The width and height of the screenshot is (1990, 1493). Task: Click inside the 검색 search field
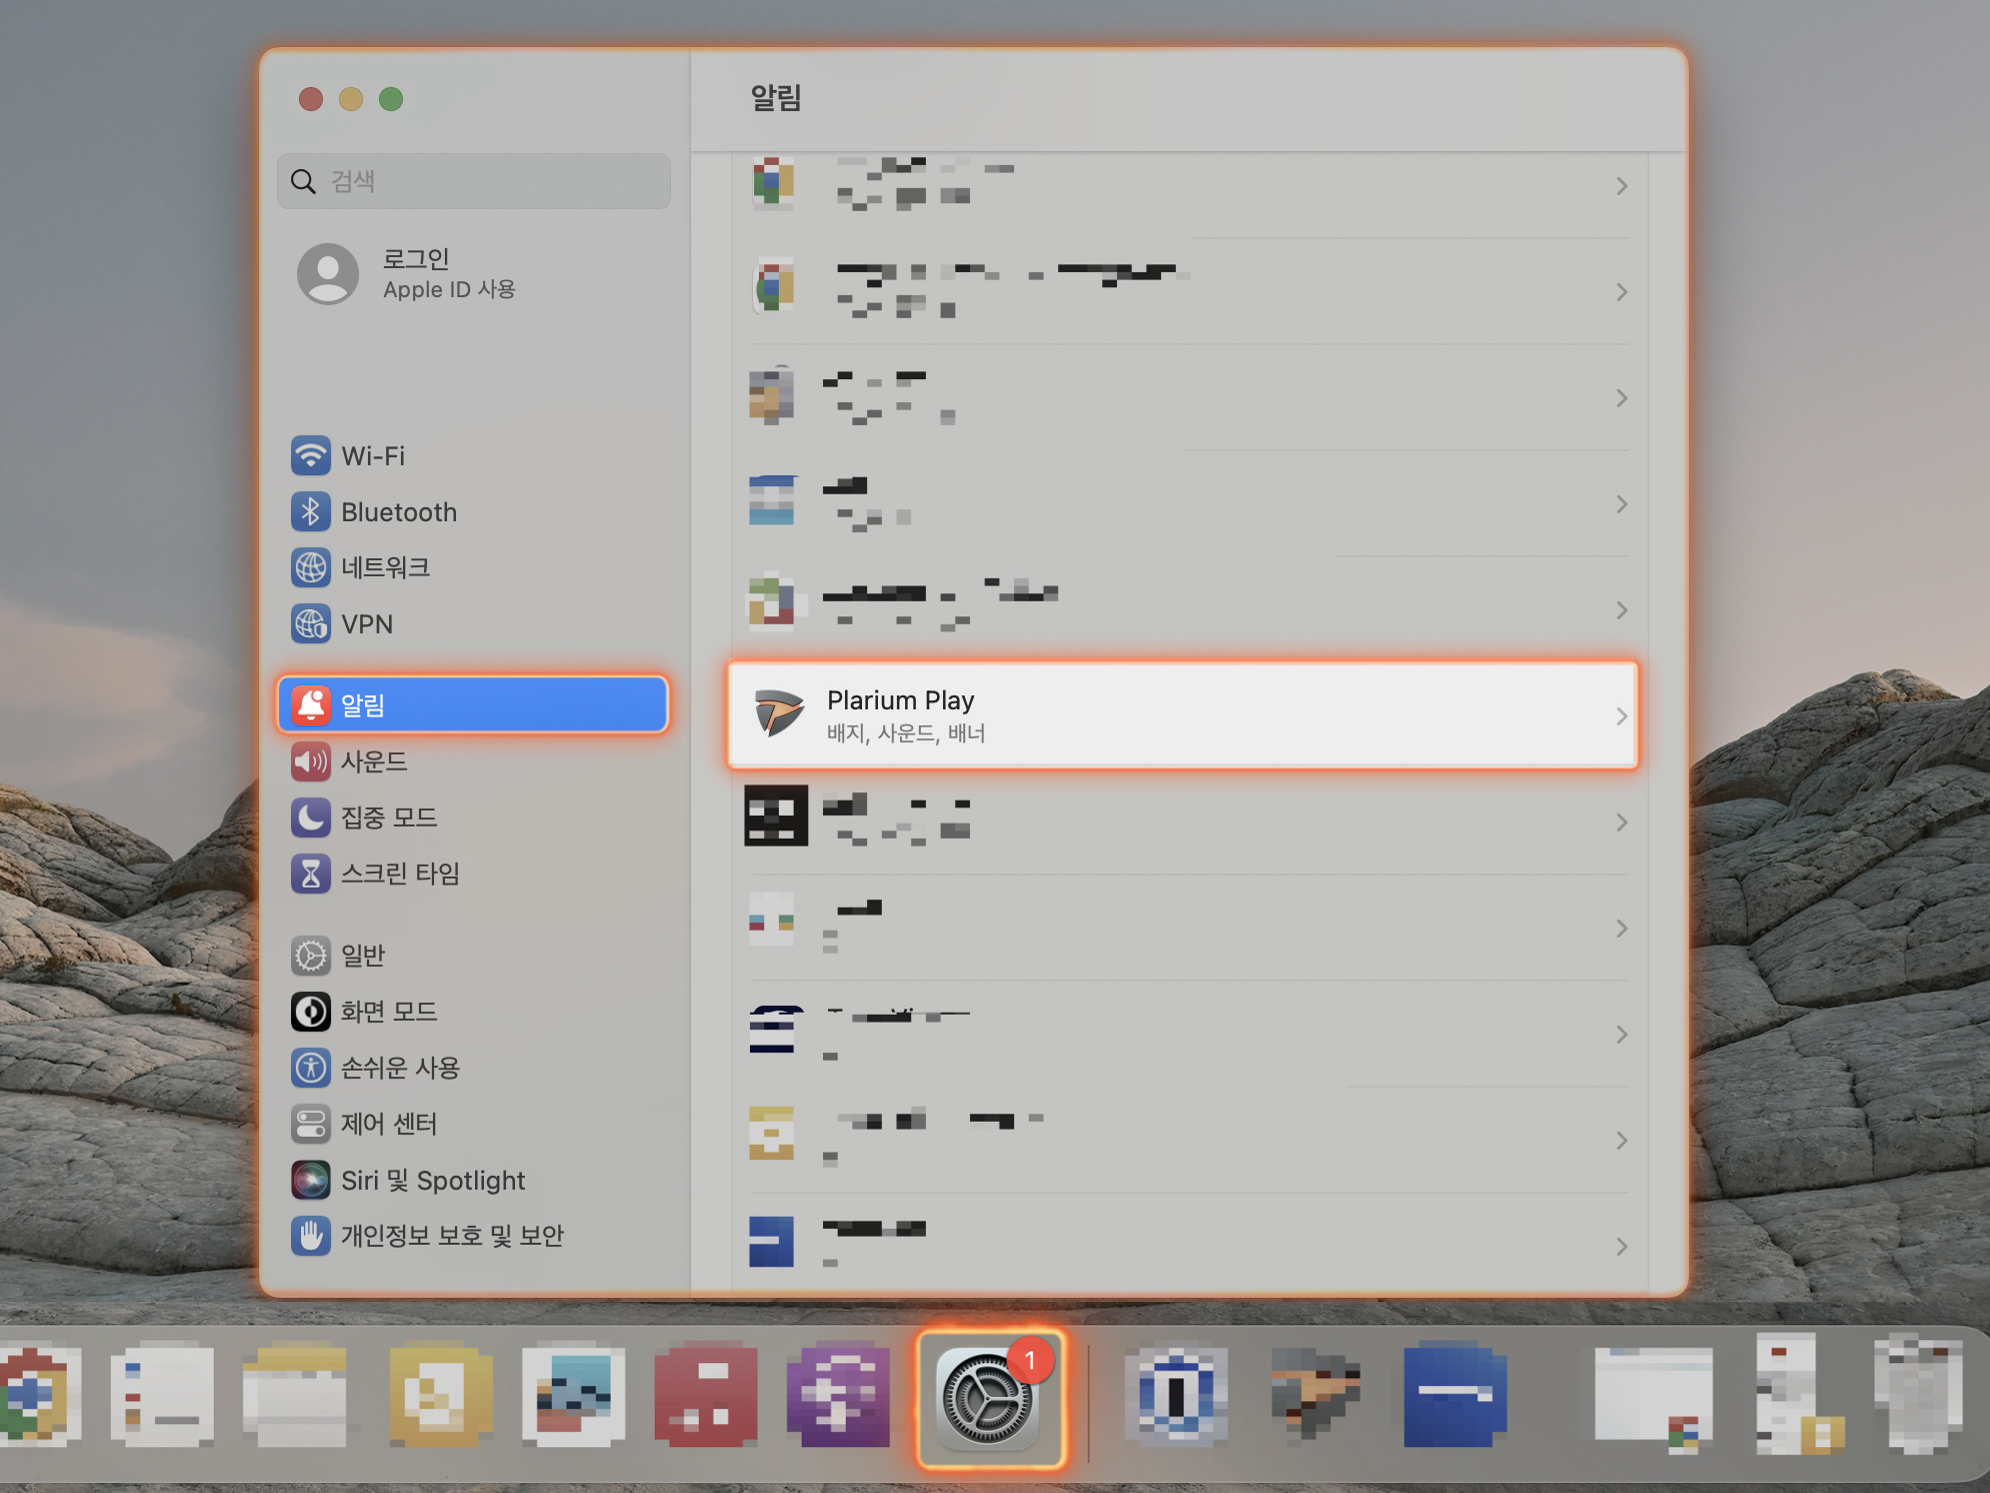pyautogui.click(x=474, y=181)
